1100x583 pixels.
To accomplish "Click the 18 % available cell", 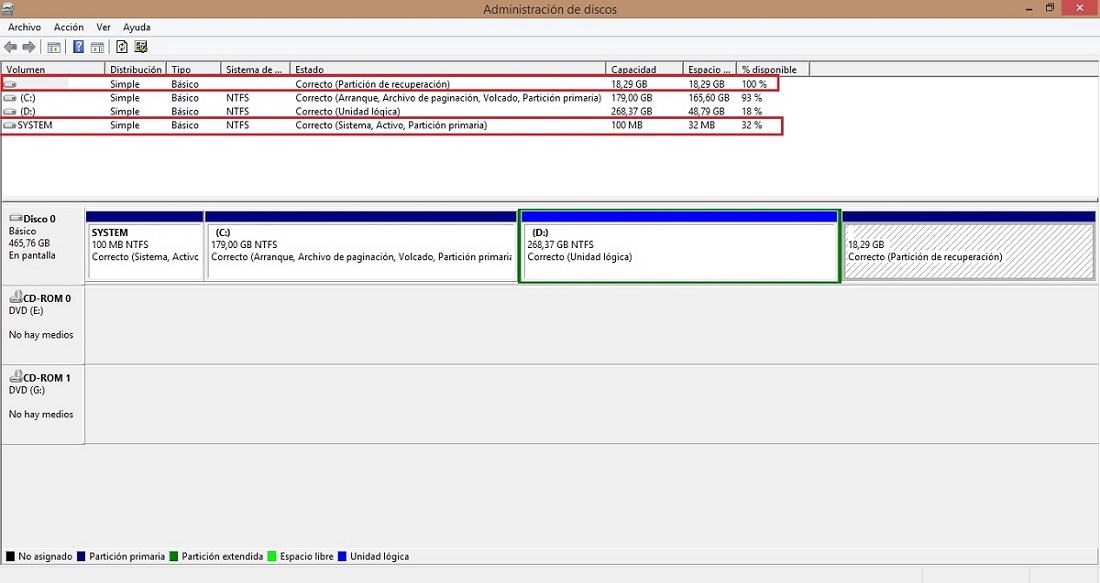I will (x=751, y=112).
